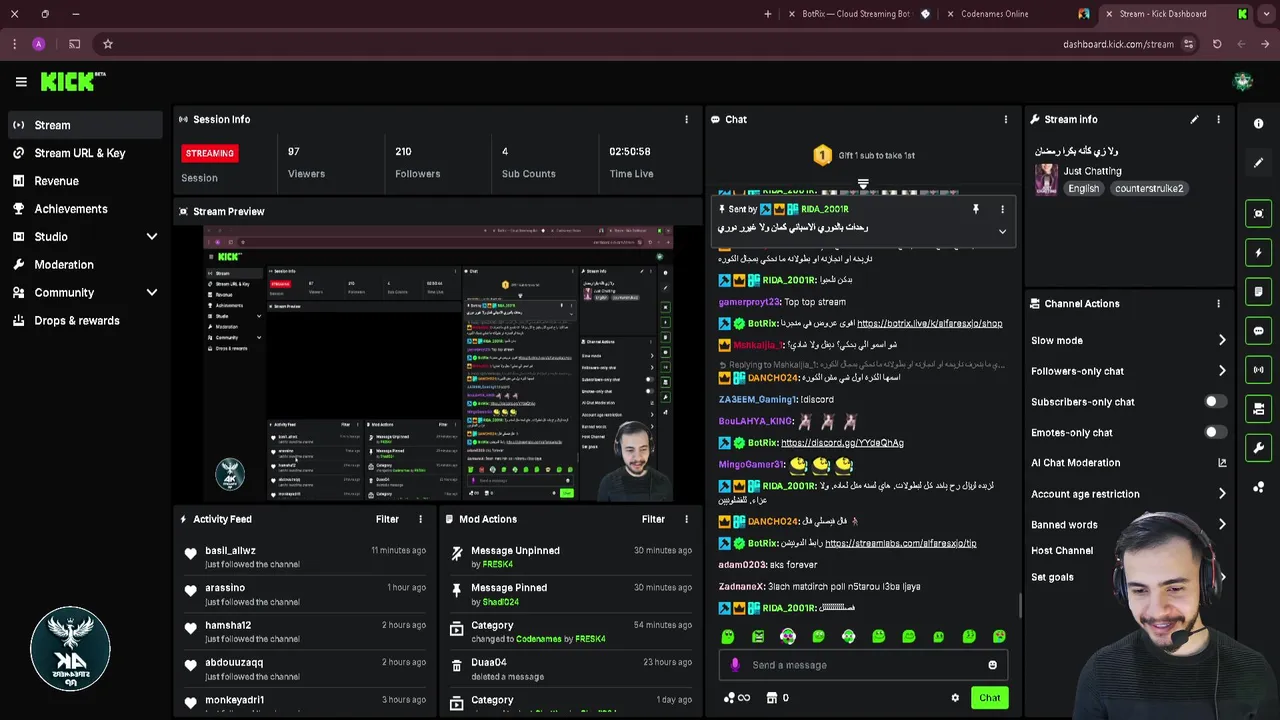Open botrix.live shop link in chat
1280x720 pixels.
(x=929, y=323)
